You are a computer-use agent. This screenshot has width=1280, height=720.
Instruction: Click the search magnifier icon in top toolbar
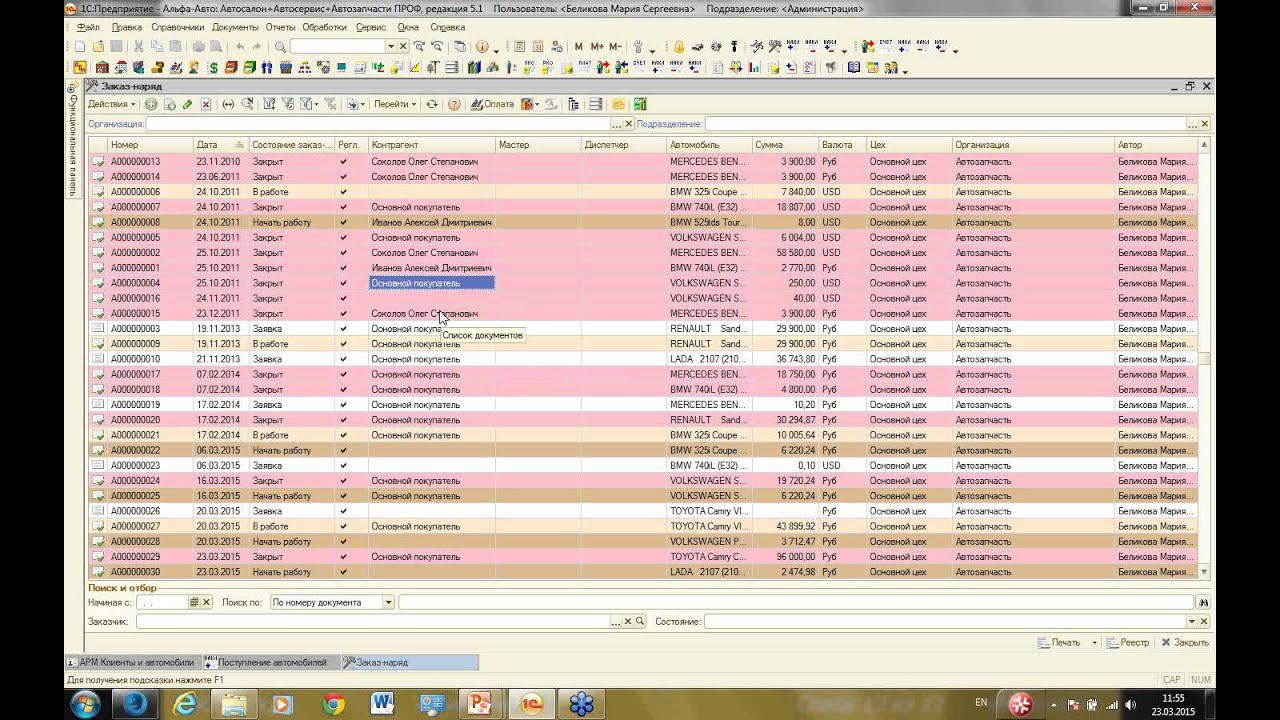click(280, 47)
